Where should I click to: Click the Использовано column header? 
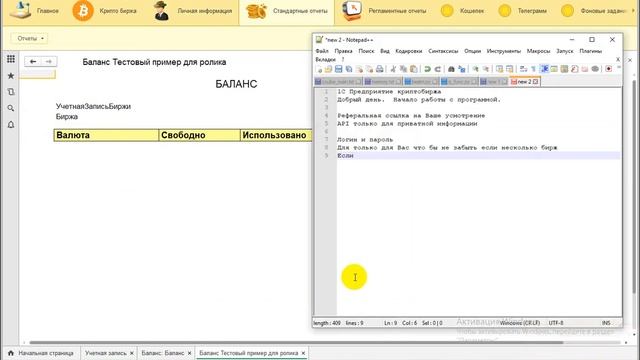[x=276, y=135]
